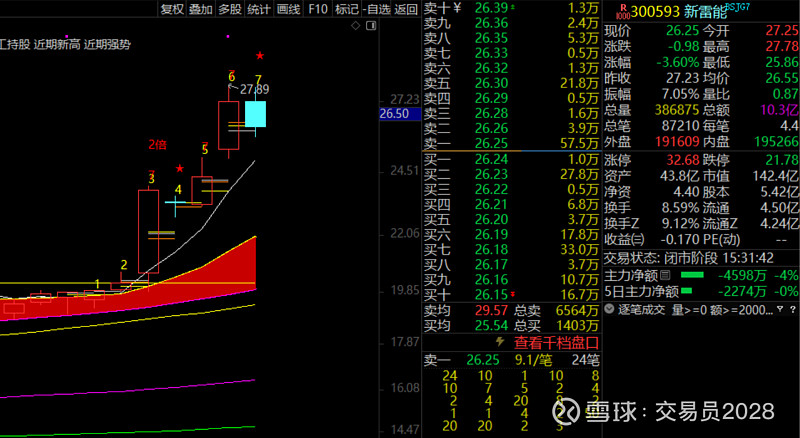Click the red star above candle 7
The height and width of the screenshot is (438, 800).
(x=260, y=56)
